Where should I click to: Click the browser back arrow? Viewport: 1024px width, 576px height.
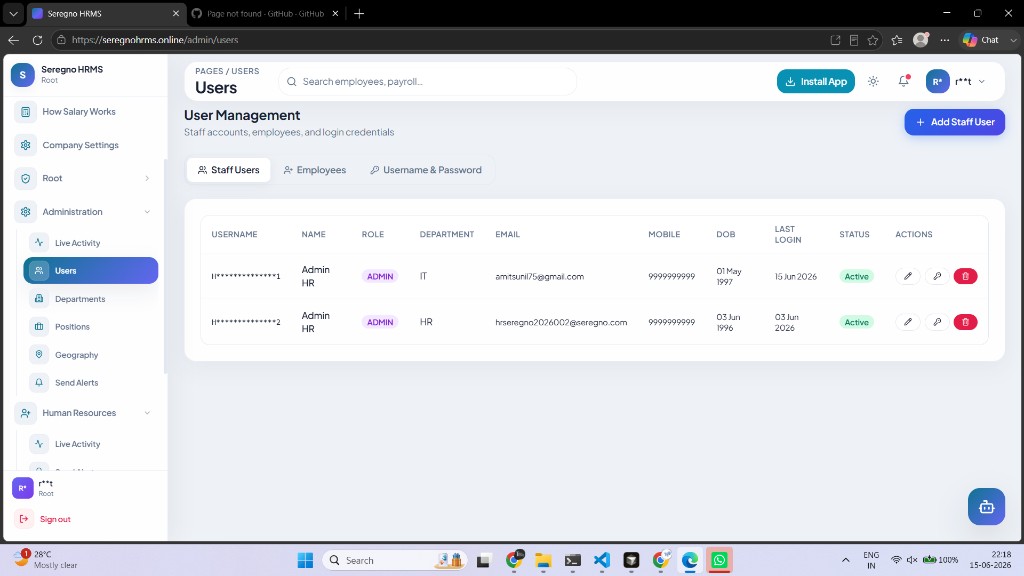14,40
